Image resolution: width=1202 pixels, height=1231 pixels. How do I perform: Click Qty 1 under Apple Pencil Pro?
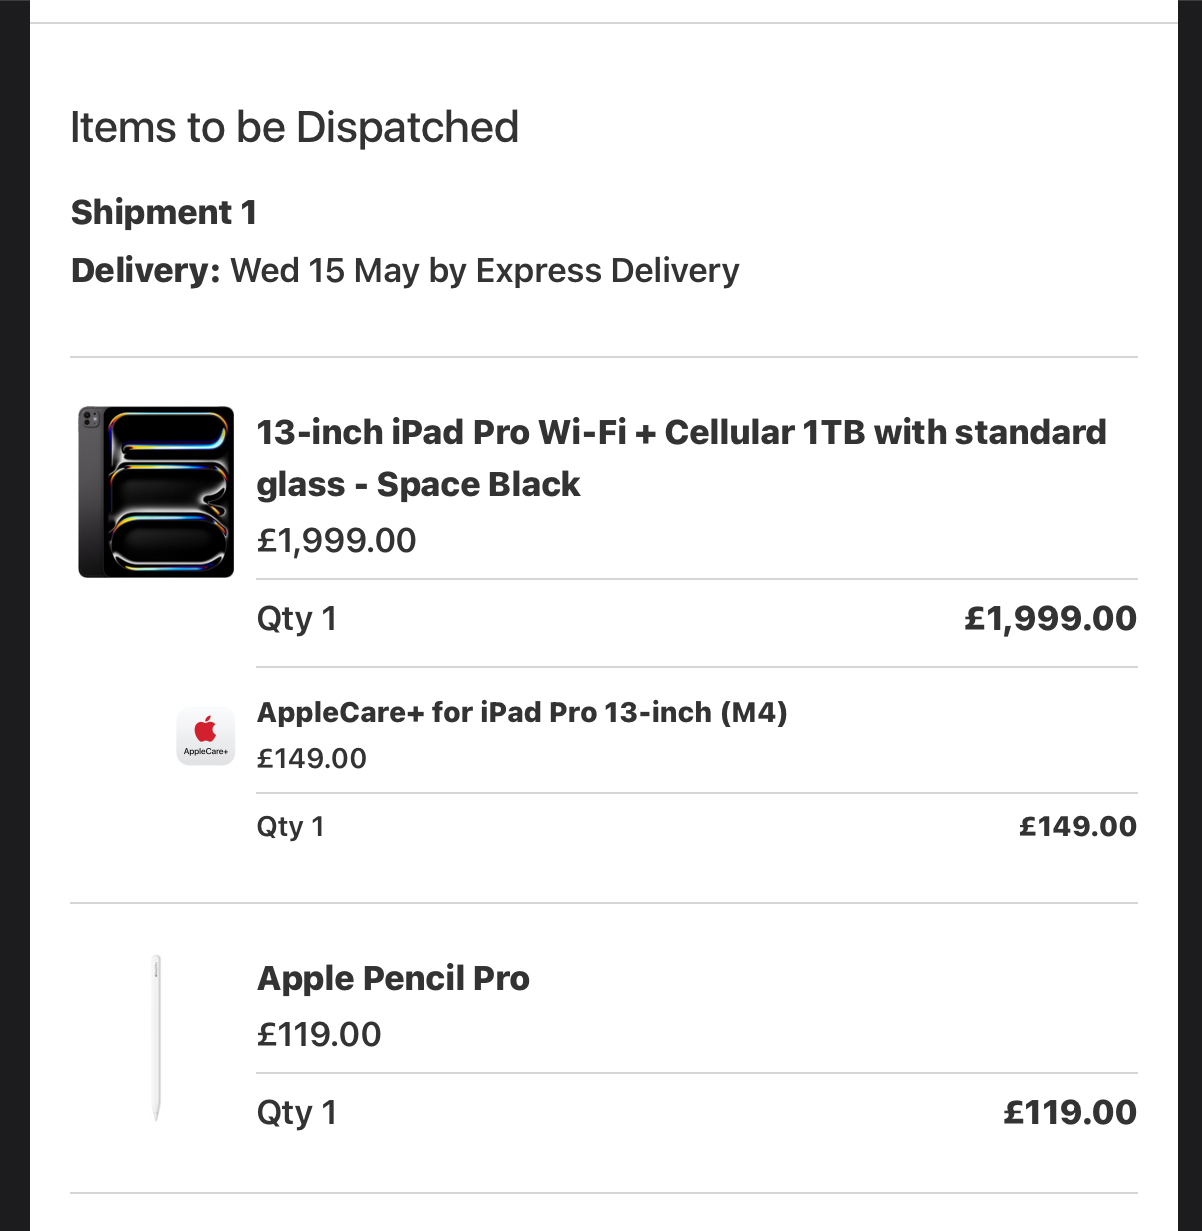297,1113
